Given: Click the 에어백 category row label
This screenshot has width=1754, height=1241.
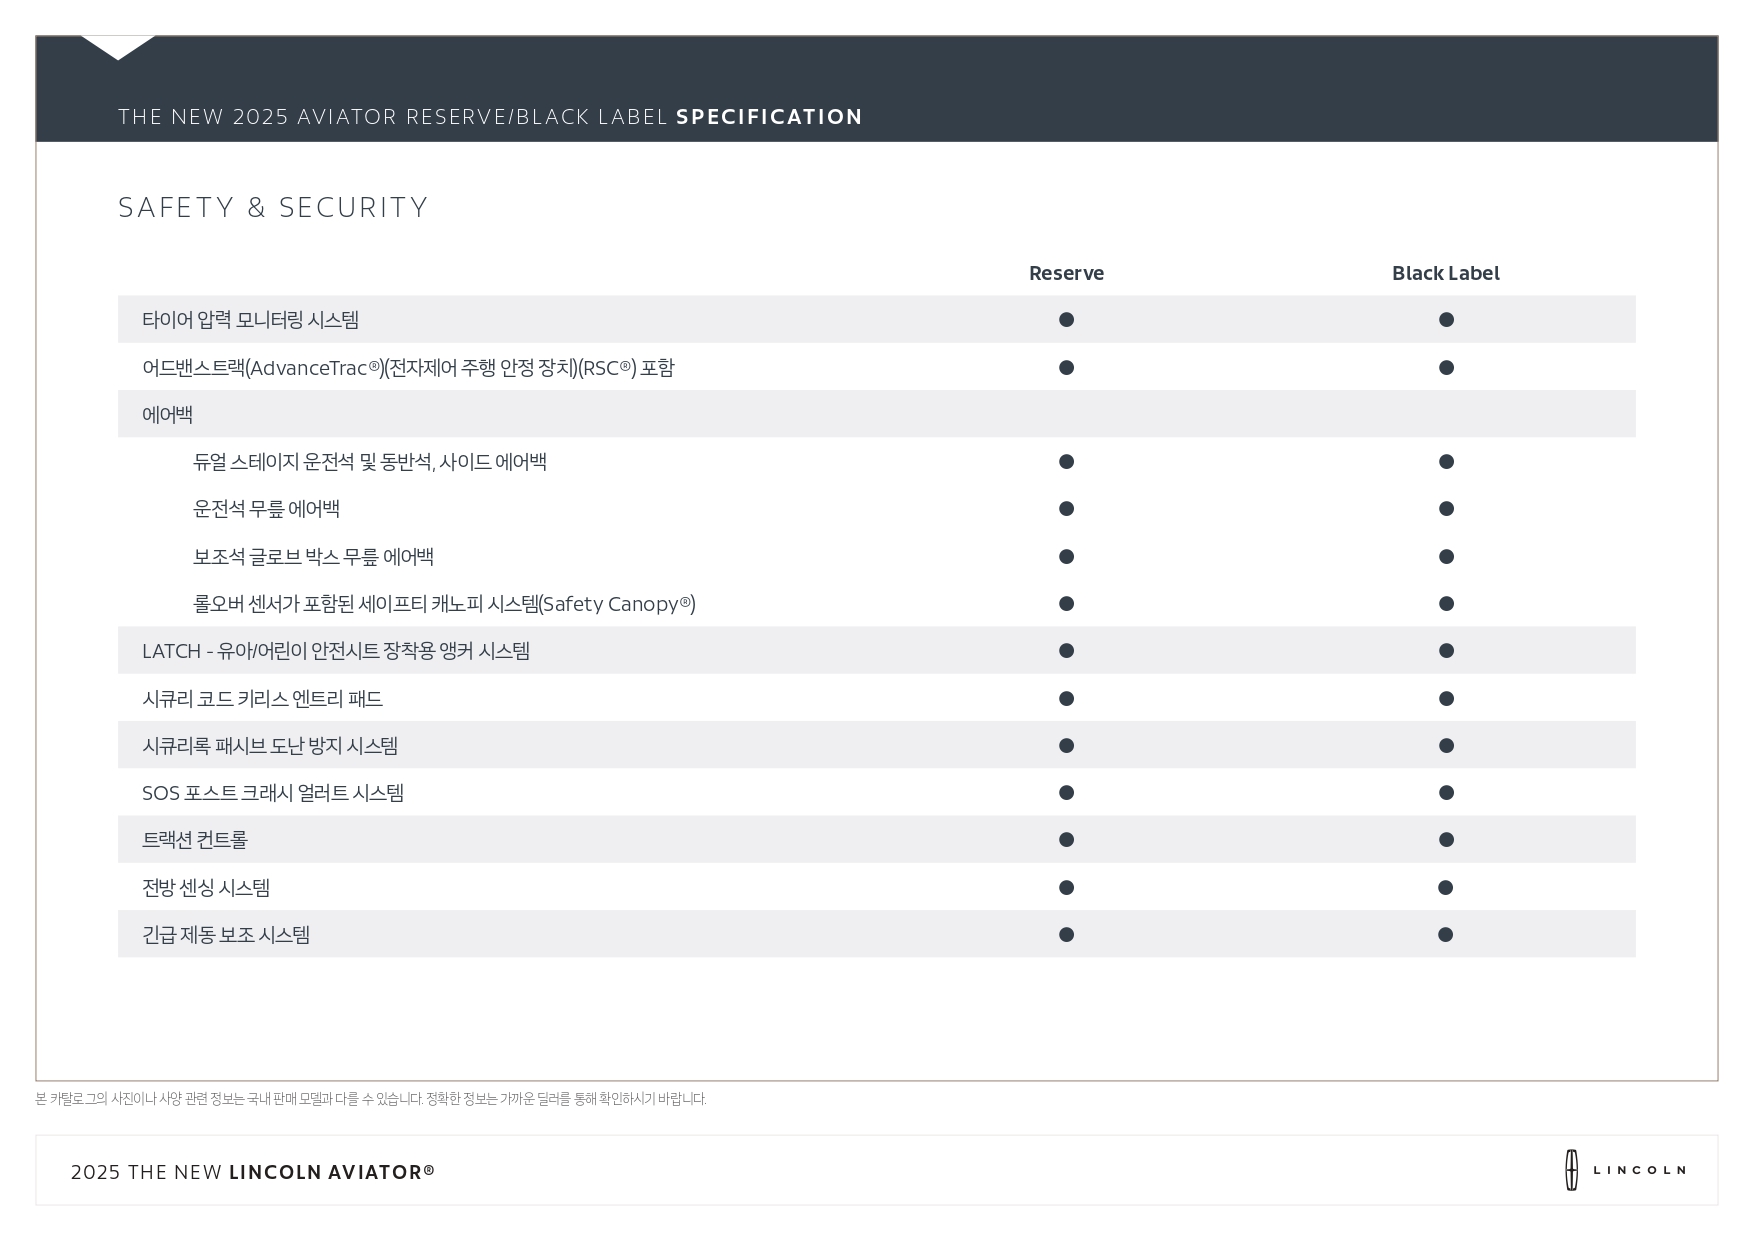Looking at the screenshot, I should [167, 415].
